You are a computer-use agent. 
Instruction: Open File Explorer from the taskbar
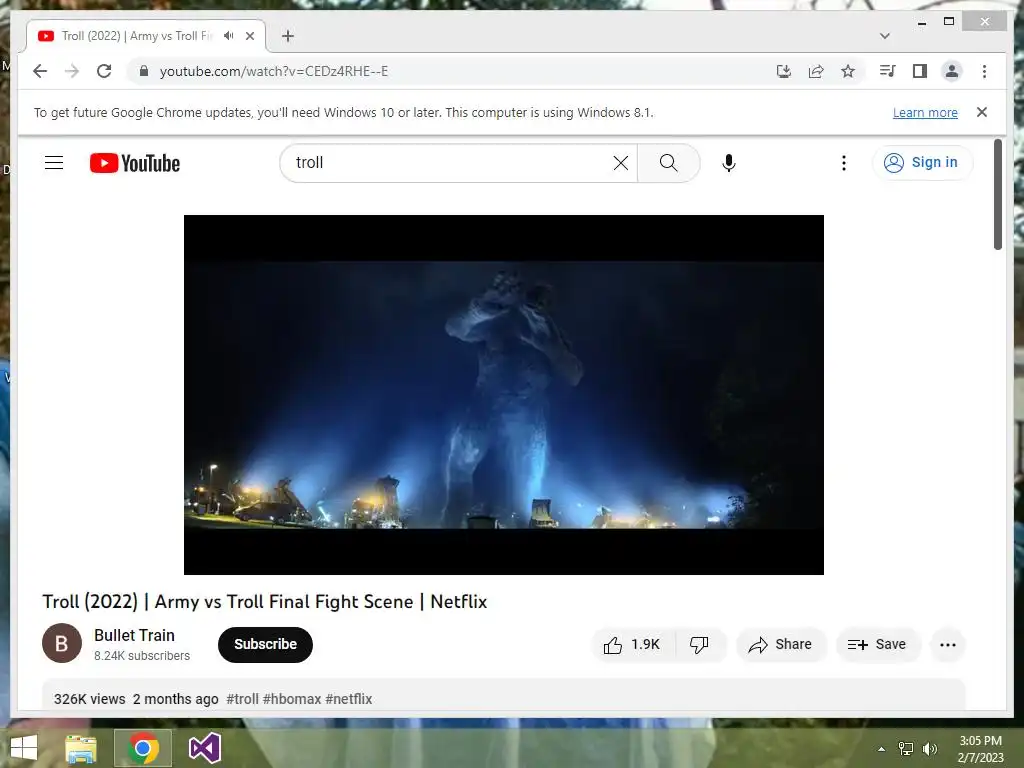coord(80,748)
